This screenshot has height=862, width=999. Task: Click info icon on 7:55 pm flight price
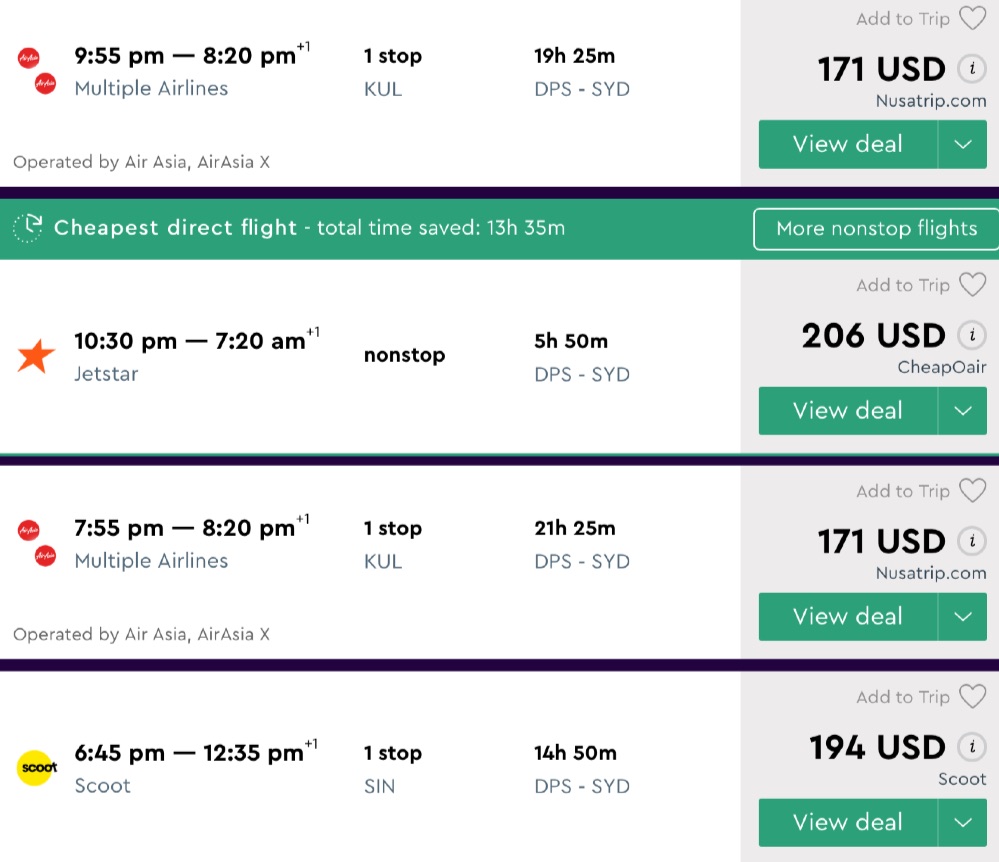970,541
